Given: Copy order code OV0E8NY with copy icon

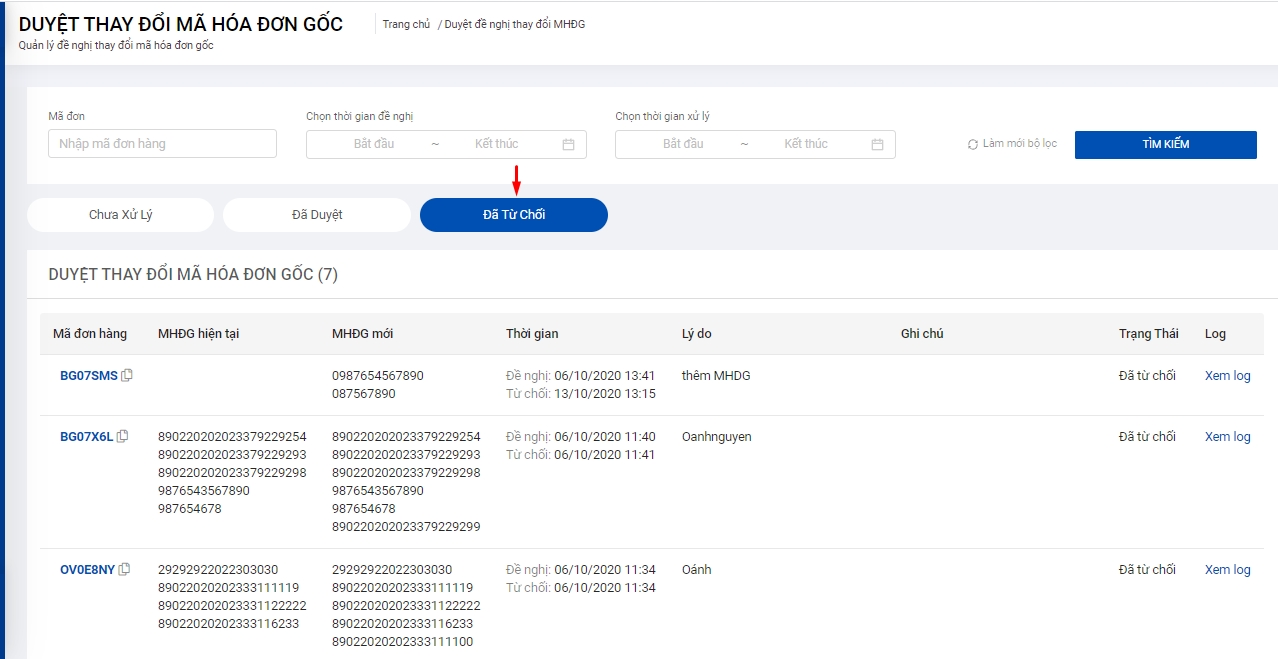Looking at the screenshot, I should (x=124, y=570).
